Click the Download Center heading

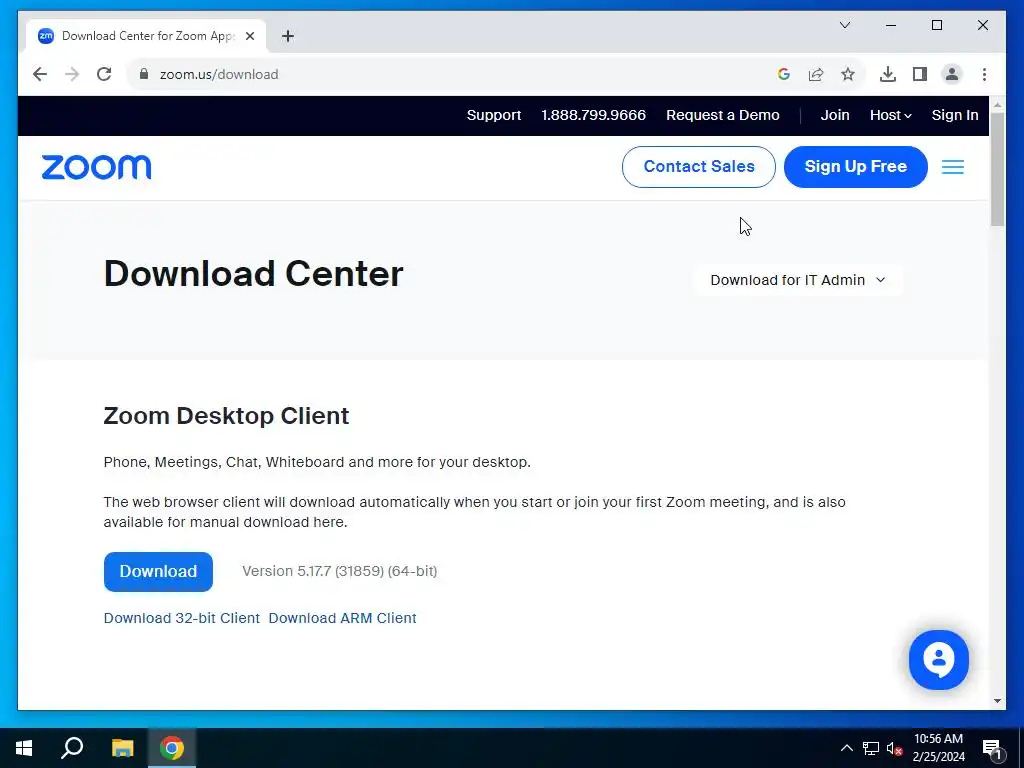pyautogui.click(x=253, y=274)
